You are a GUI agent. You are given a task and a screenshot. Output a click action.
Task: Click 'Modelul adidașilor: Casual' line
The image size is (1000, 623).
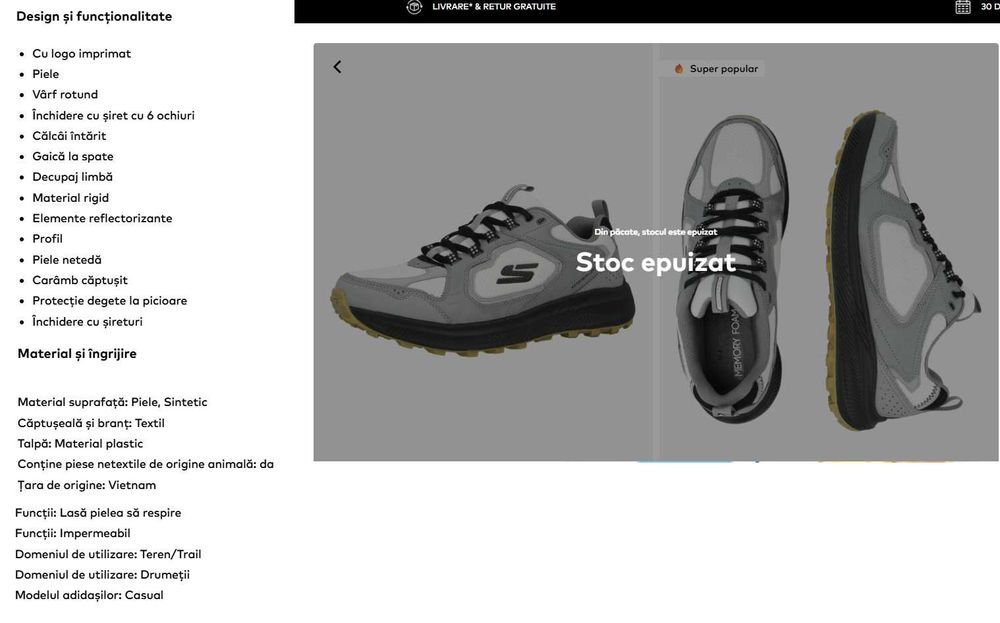pos(89,595)
